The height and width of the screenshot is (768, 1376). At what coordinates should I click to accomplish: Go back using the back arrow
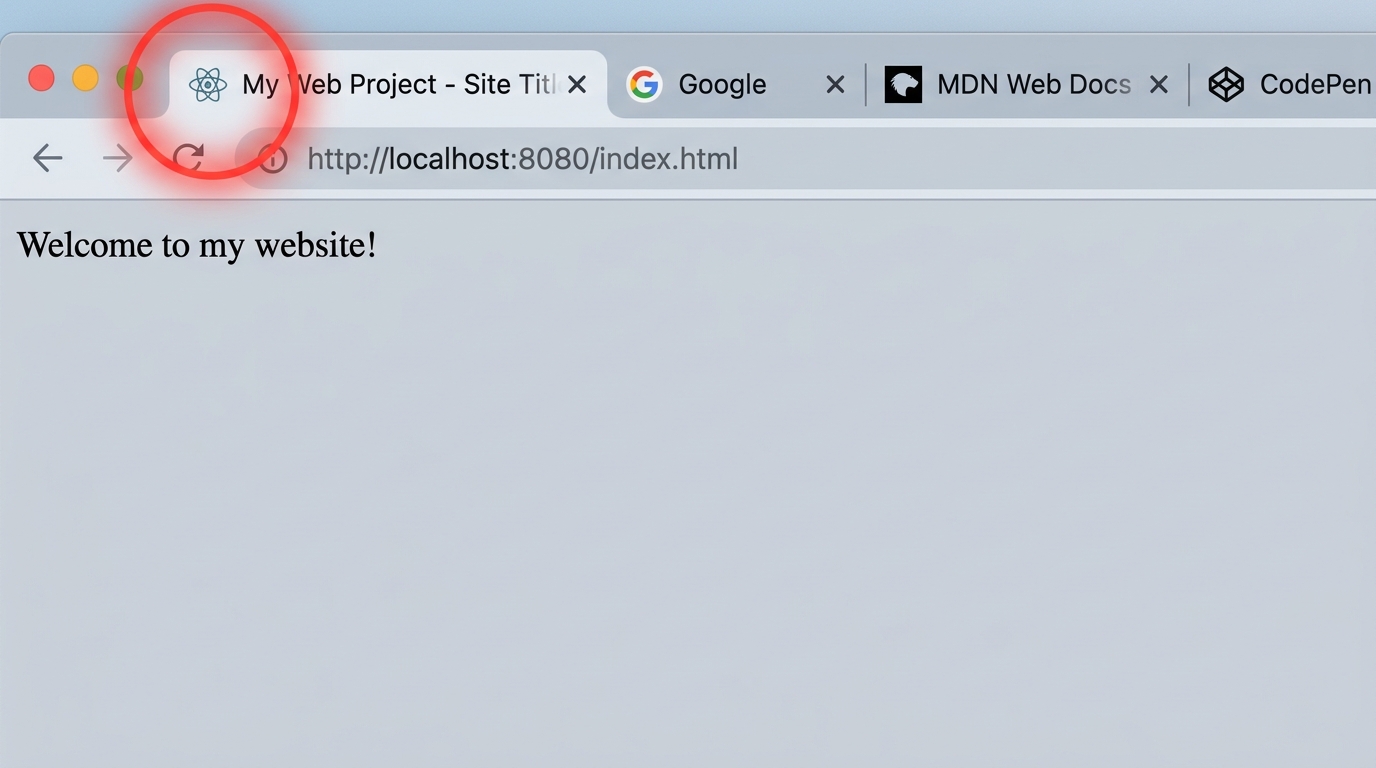pos(47,158)
